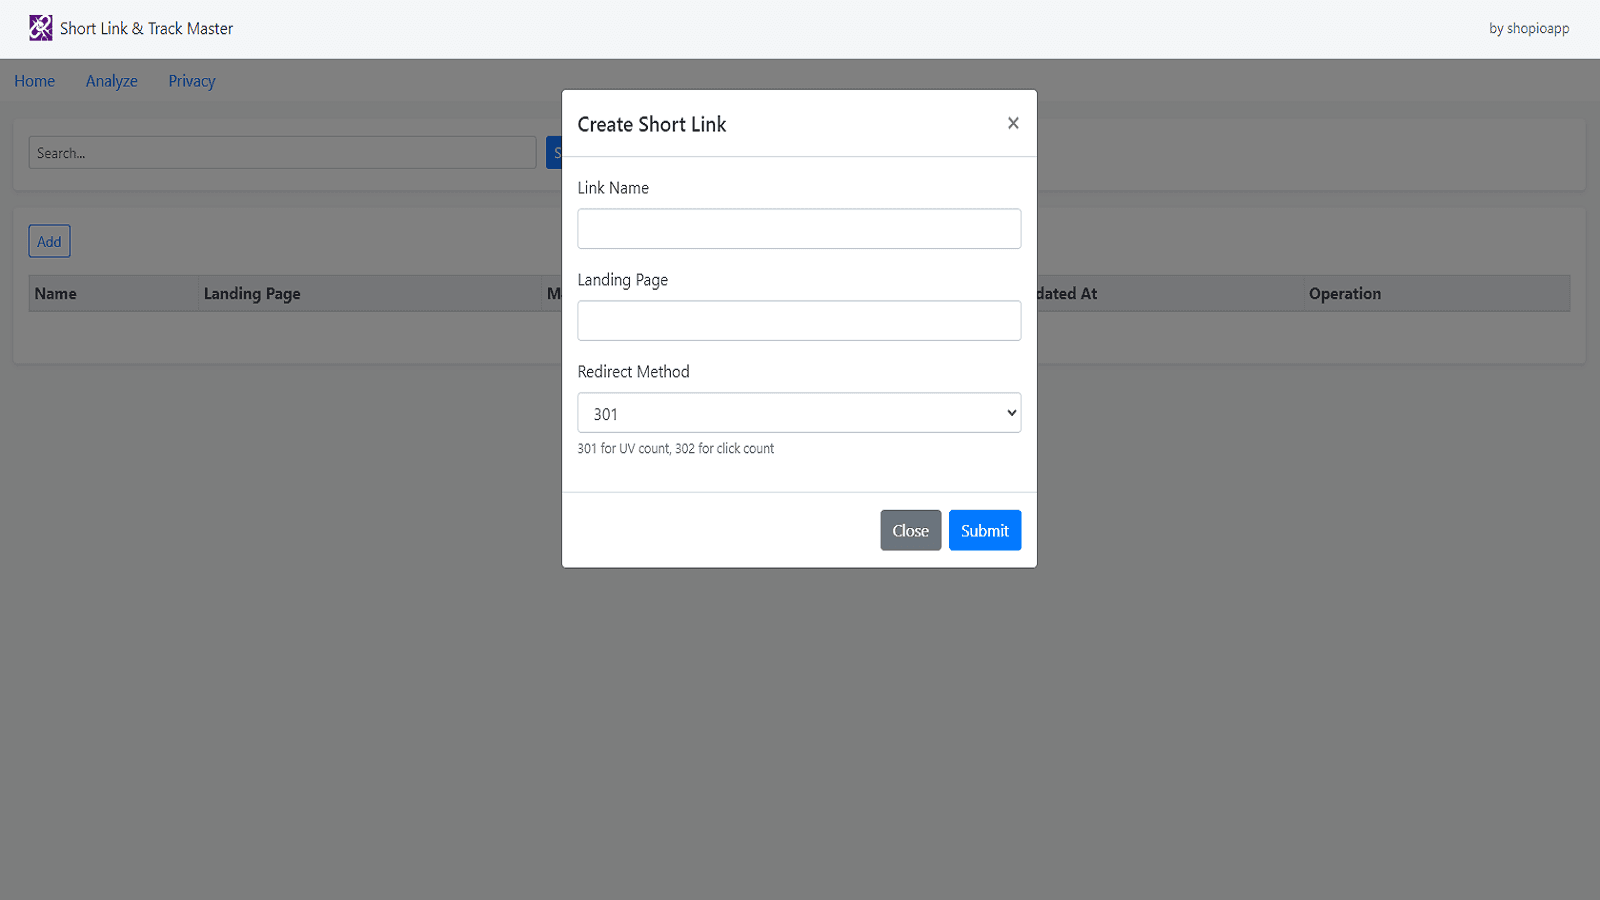Viewport: 1600px width, 900px height.
Task: Visit the shopioapp developer link
Action: coord(1528,28)
